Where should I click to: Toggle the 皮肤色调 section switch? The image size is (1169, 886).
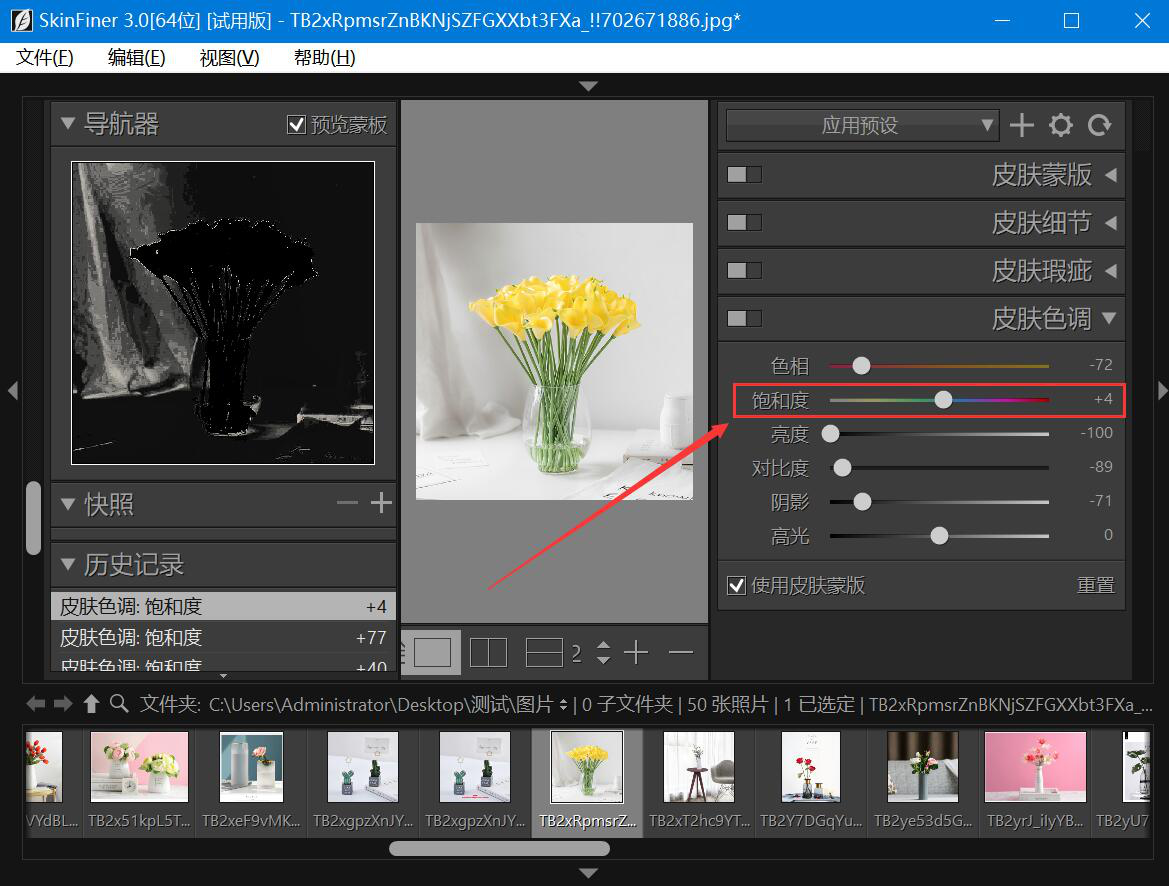click(744, 319)
